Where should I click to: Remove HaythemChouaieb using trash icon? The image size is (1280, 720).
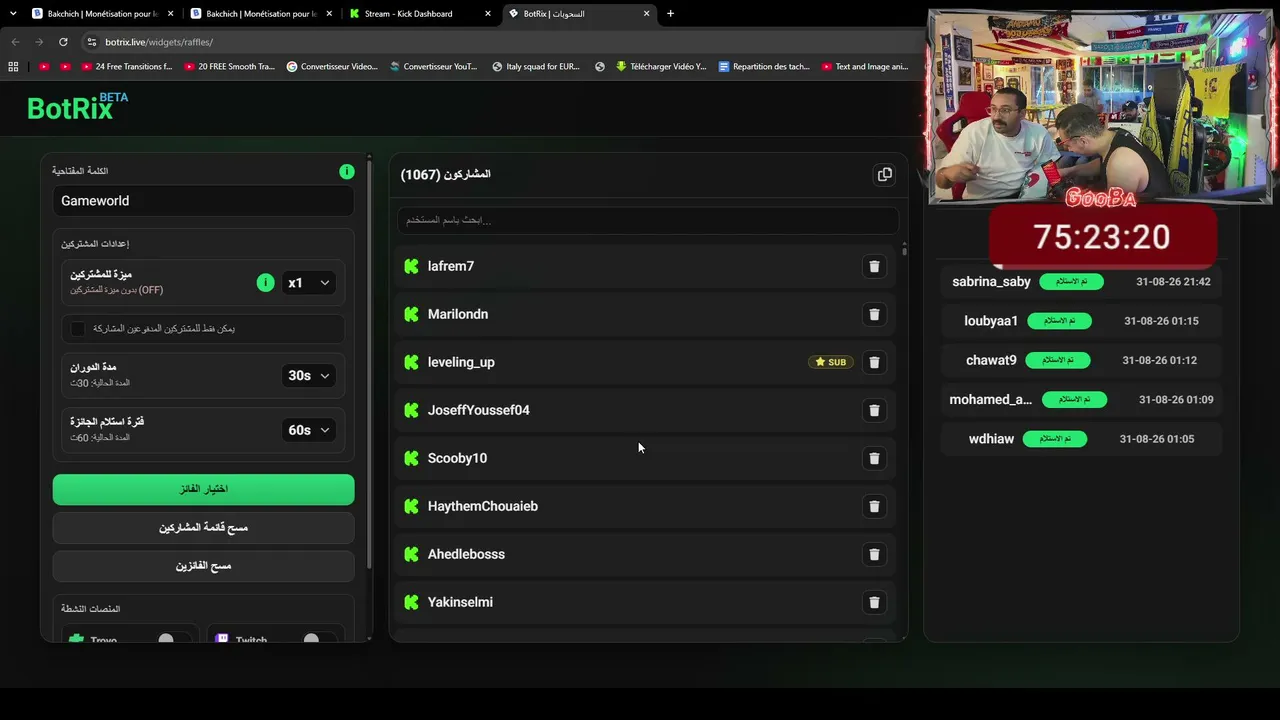tap(874, 506)
